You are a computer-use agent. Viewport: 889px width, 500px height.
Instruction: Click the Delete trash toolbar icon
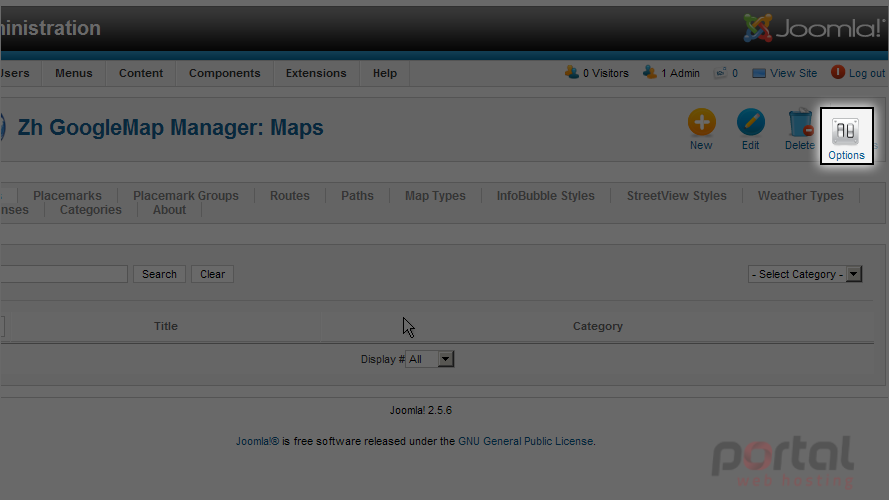click(800, 122)
